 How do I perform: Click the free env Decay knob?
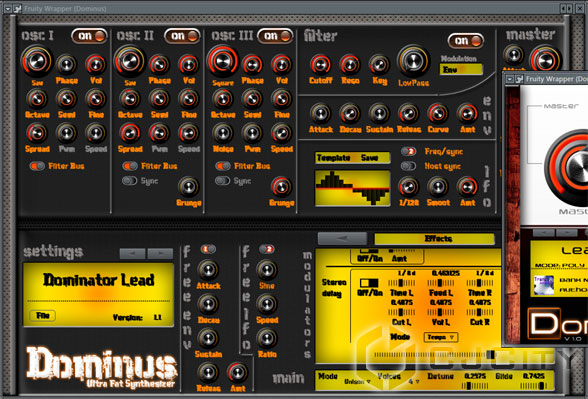[x=208, y=304]
